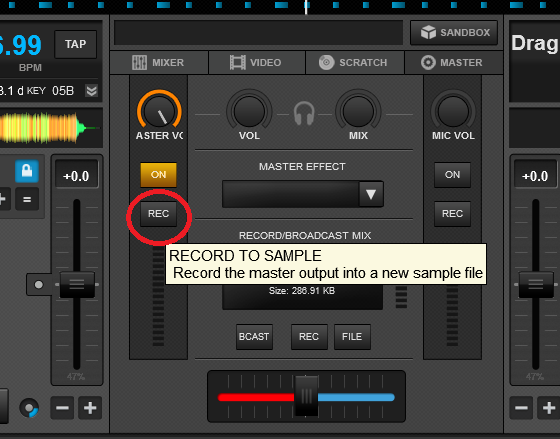Switch to the VIDEO tab

point(257,63)
